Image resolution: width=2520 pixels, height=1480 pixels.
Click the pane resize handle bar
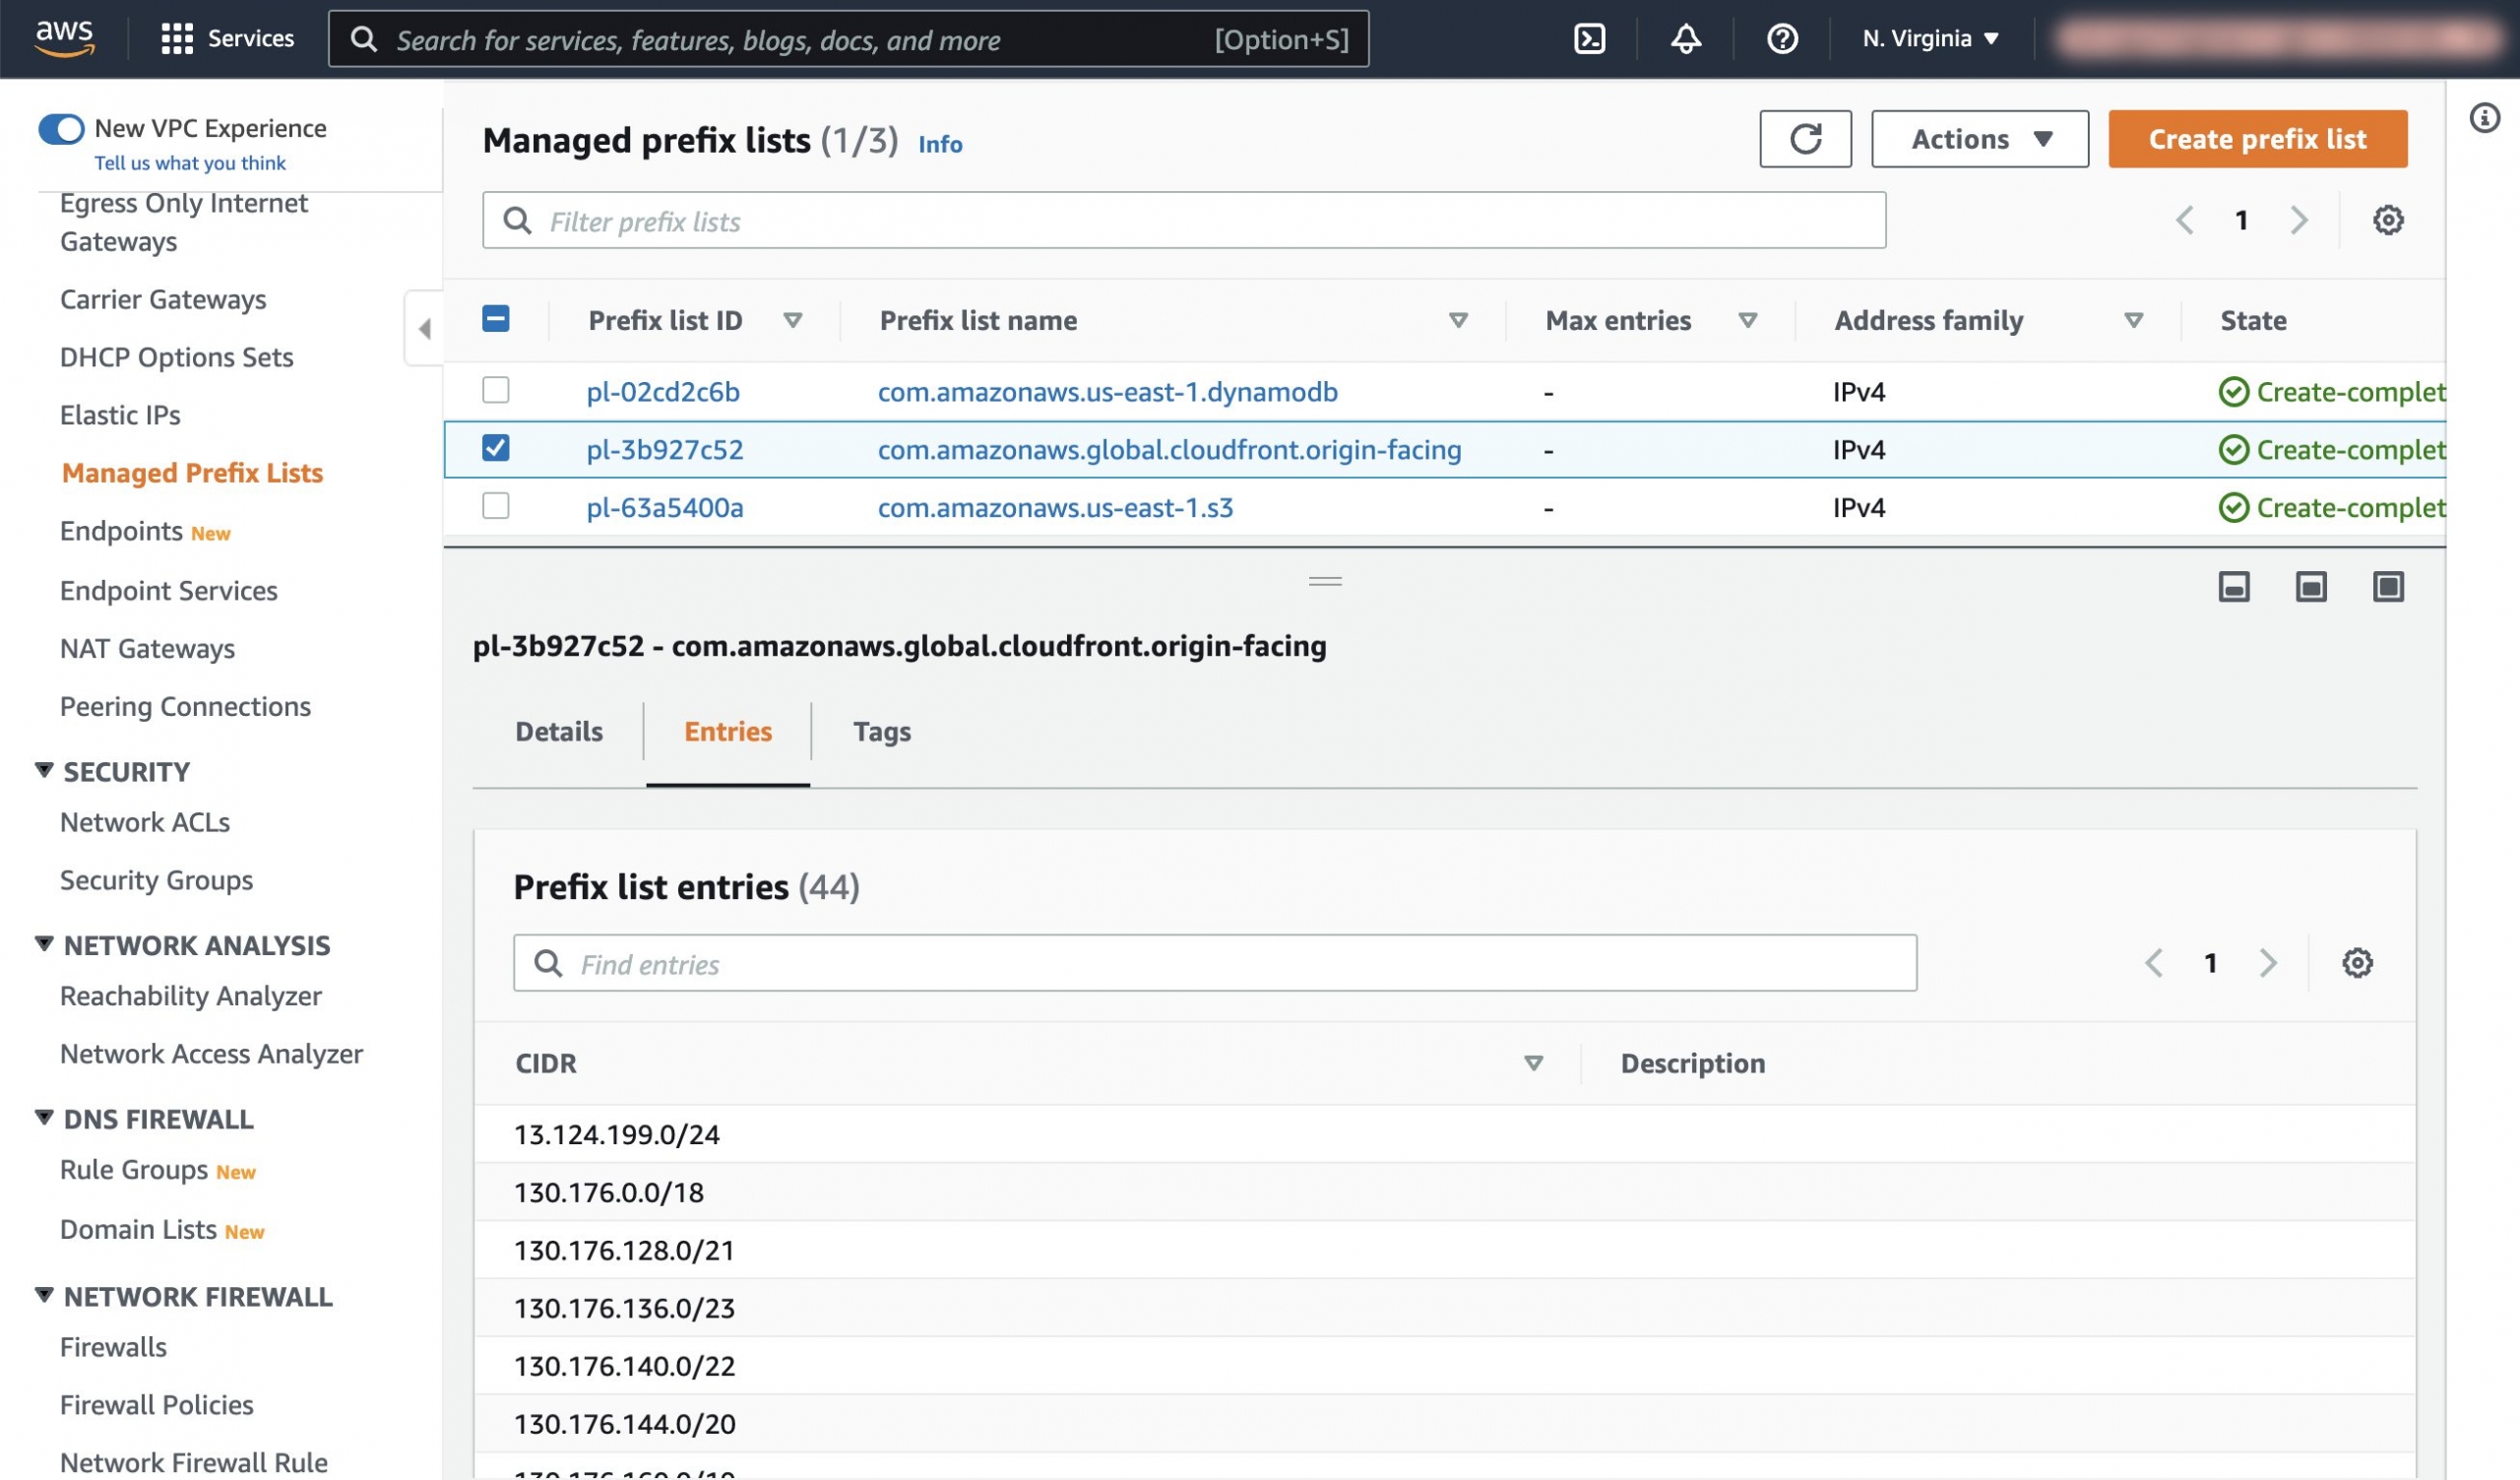pos(1325,580)
